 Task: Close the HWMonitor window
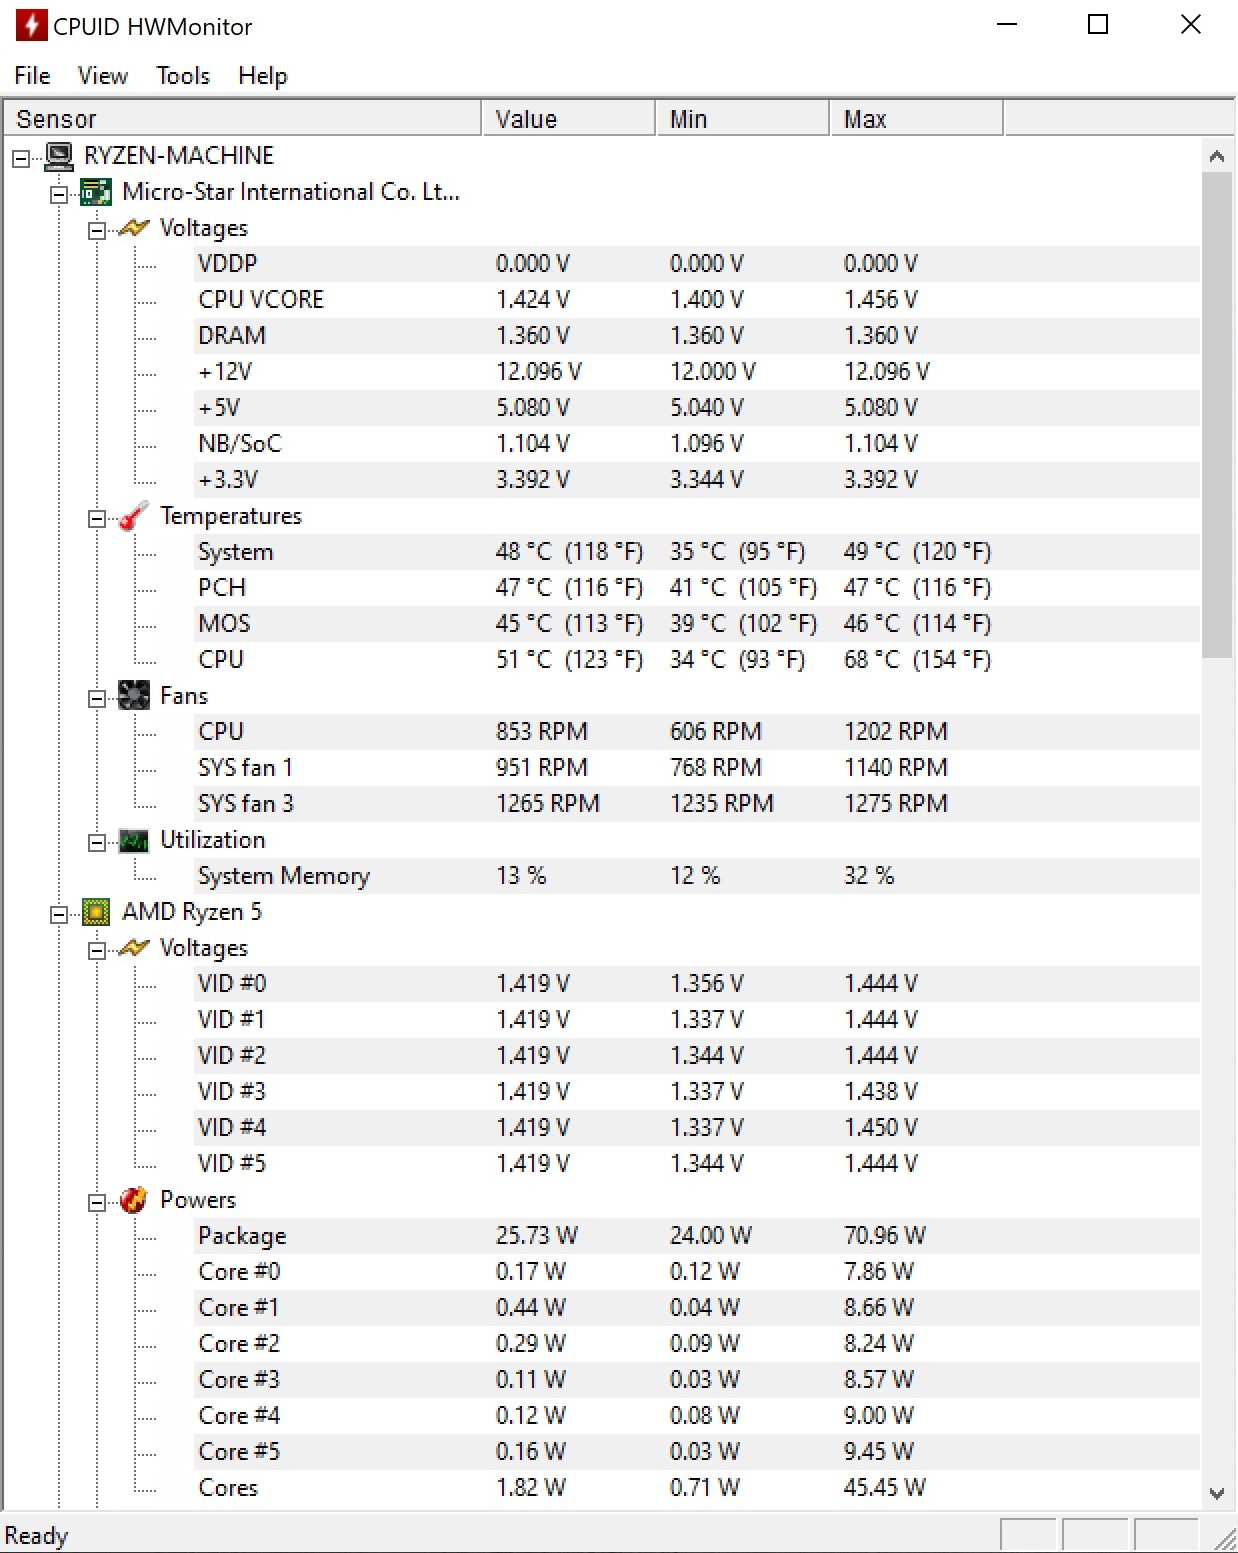point(1190,25)
